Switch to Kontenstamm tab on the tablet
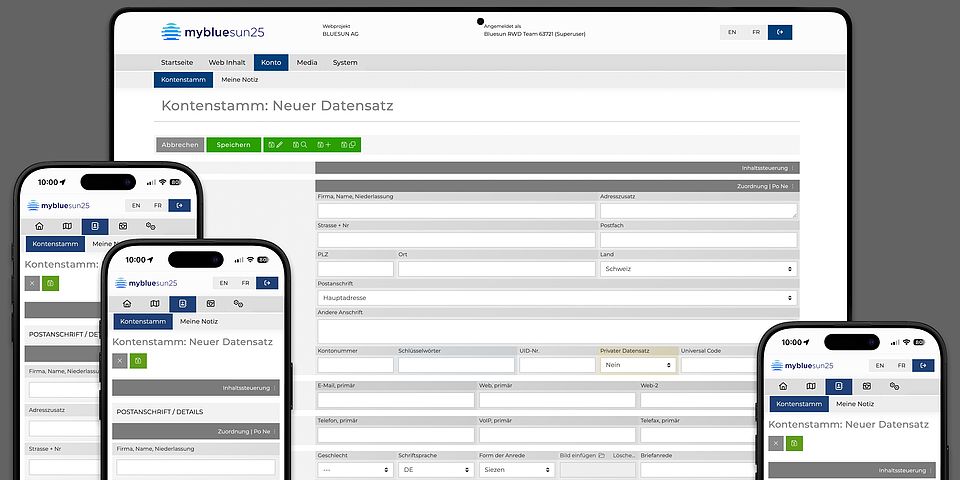This screenshot has height=480, width=960. 183,80
